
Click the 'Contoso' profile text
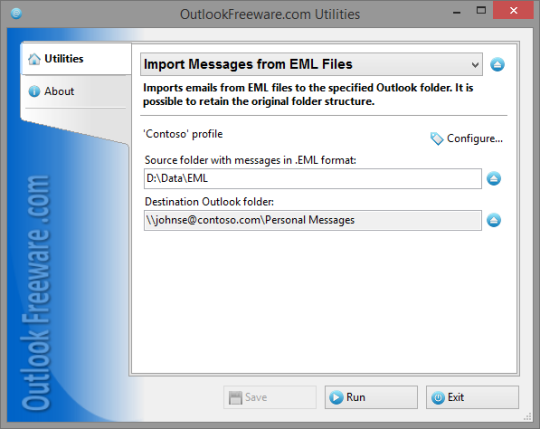183,134
